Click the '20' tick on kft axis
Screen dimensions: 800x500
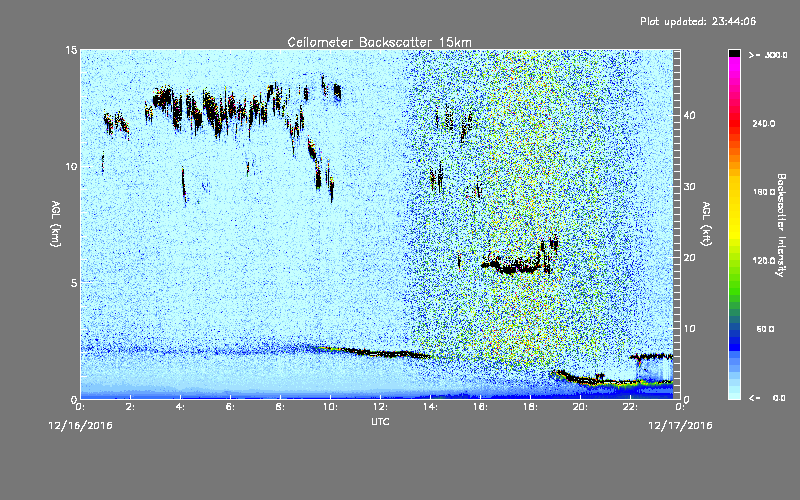(689, 258)
